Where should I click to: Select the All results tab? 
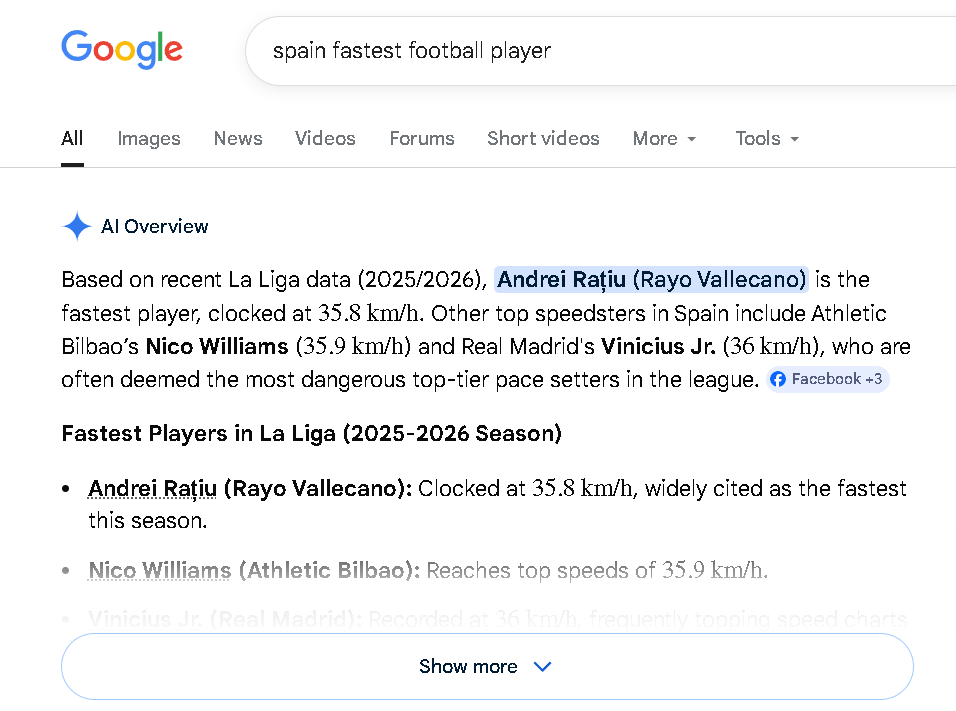[x=72, y=139]
